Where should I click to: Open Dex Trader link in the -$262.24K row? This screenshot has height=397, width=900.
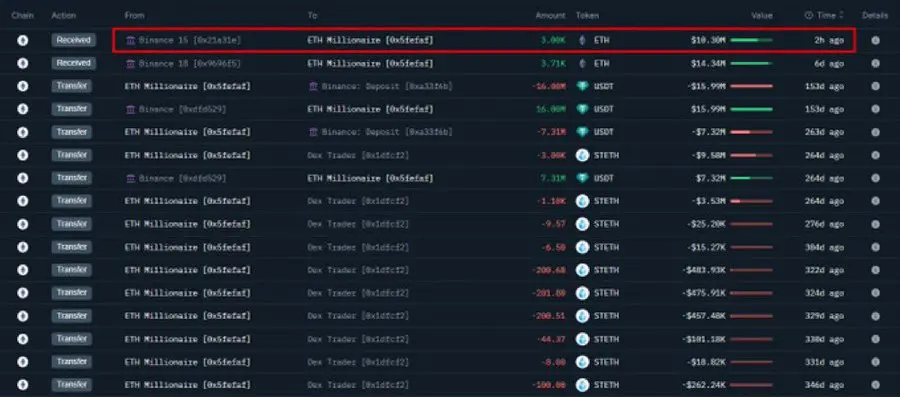358,384
